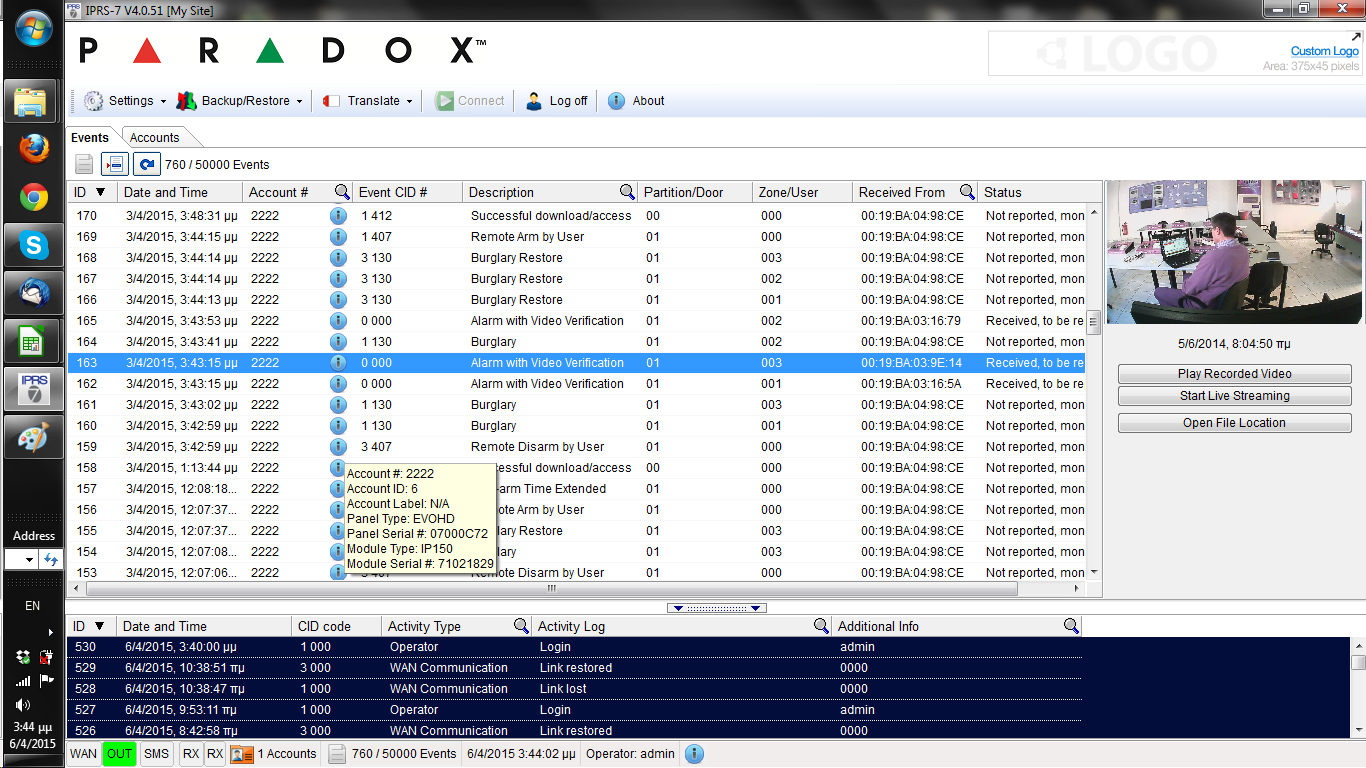This screenshot has width=1366, height=768.
Task: Click Play Recorded Video button
Action: click(1234, 374)
